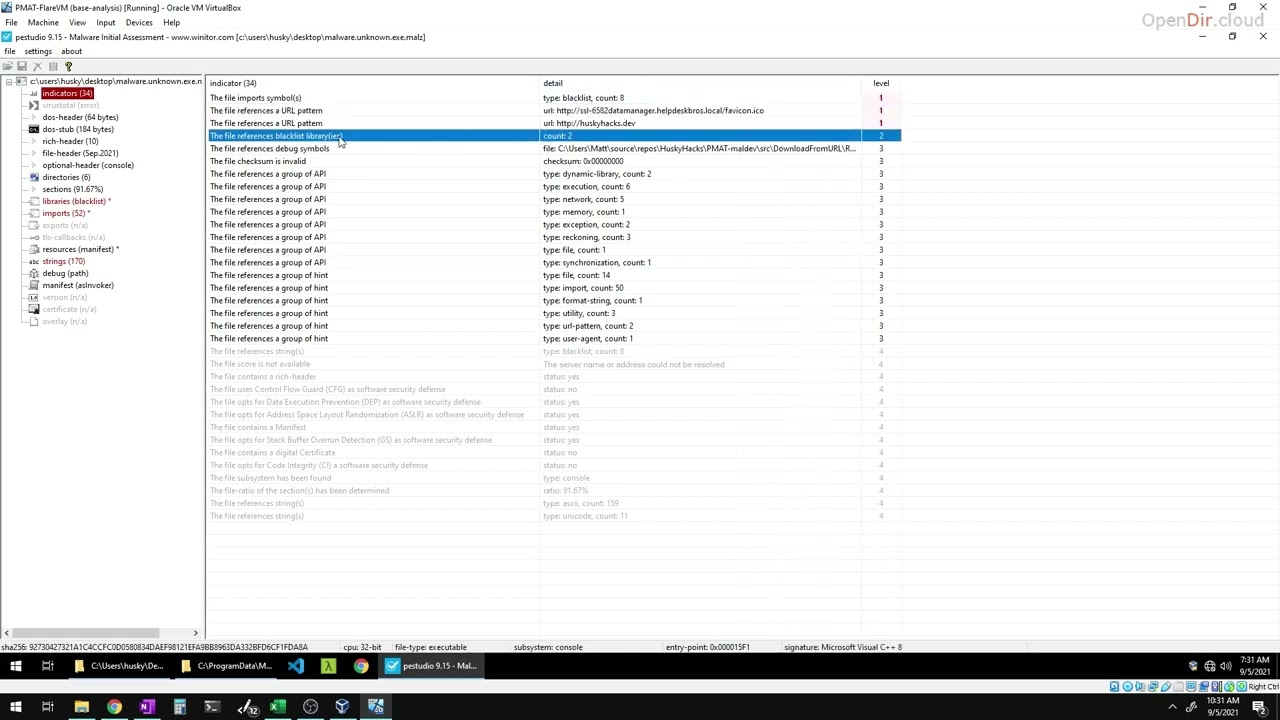Open VirtualBox Help menu

(171, 22)
